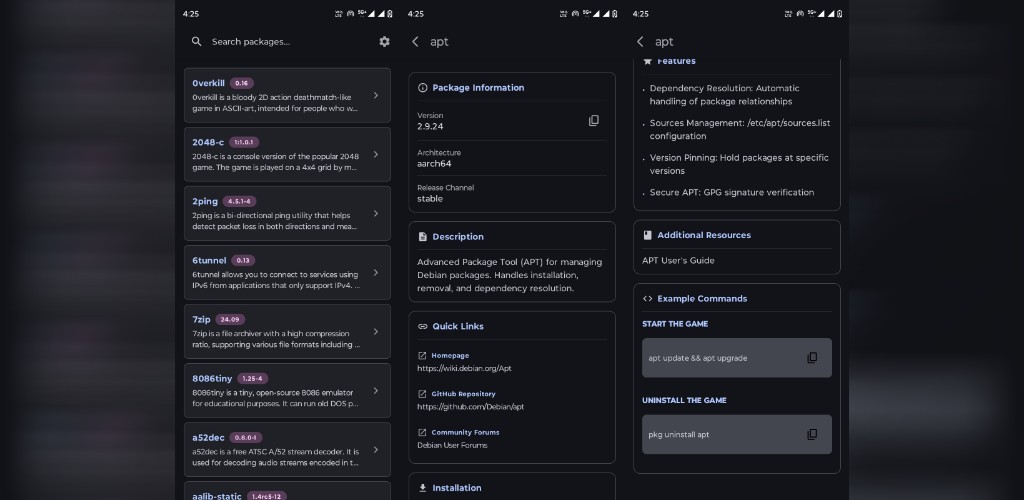This screenshot has height=500, width=1024.
Task: Go back from right apt details screen
Action: coord(640,41)
